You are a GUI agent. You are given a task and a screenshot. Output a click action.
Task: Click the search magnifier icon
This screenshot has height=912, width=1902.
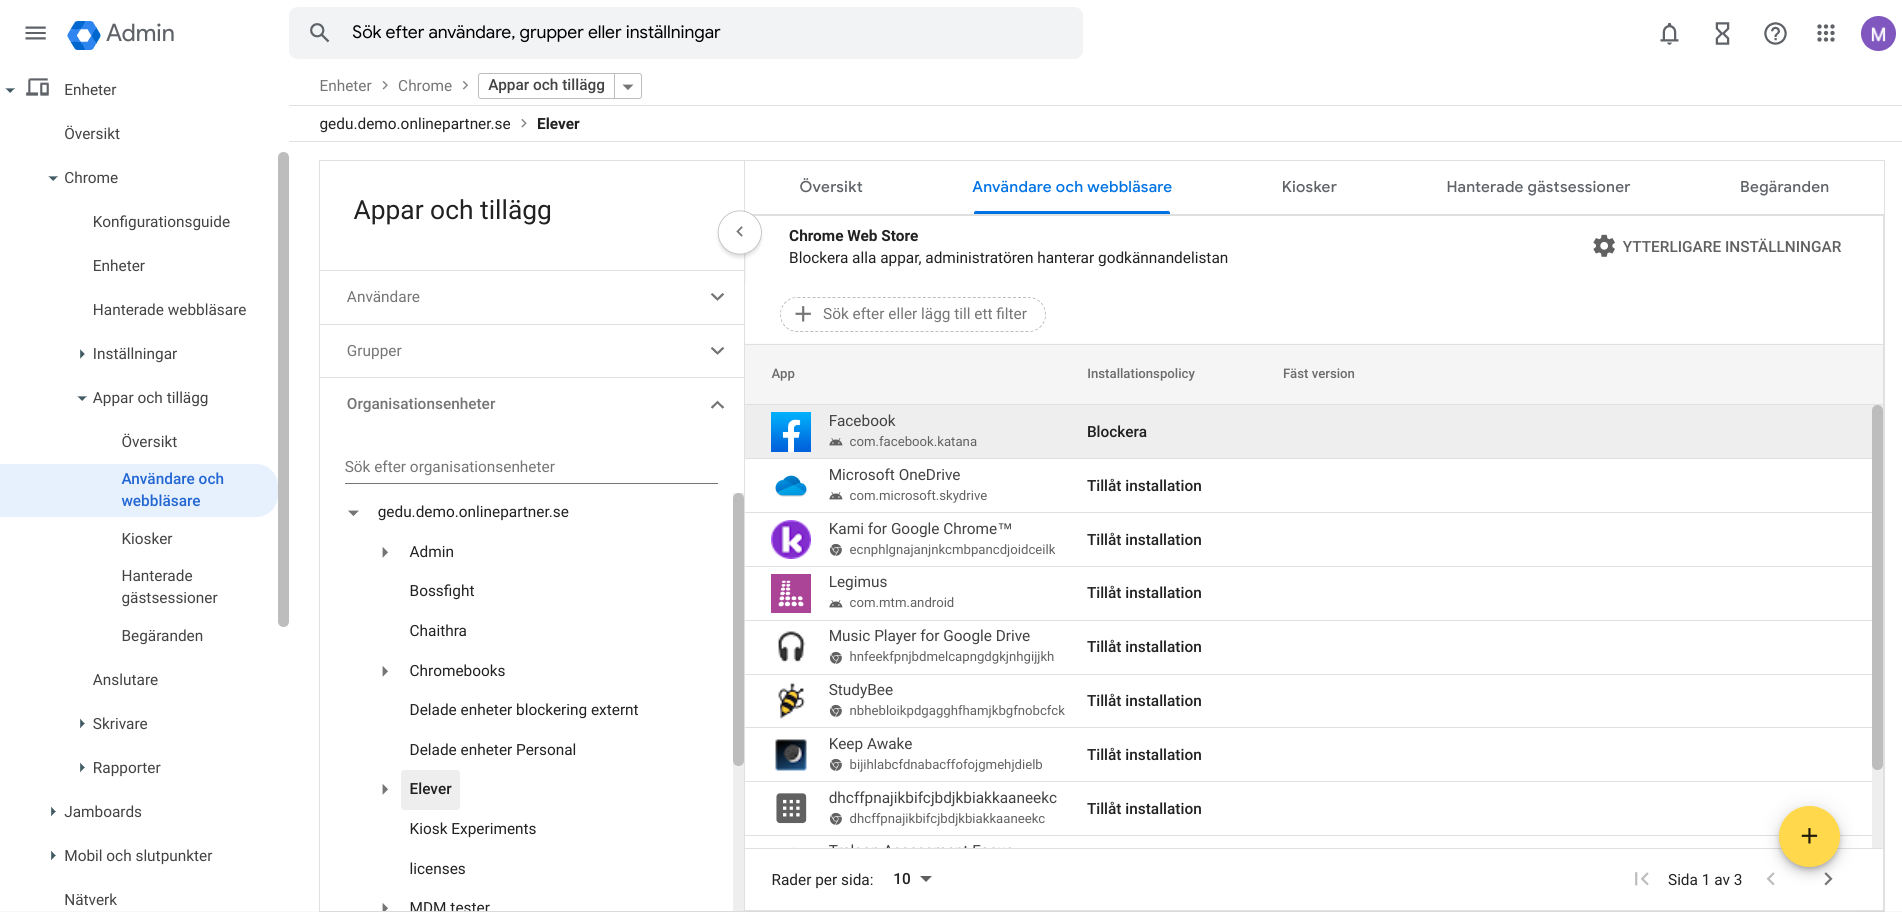[319, 32]
